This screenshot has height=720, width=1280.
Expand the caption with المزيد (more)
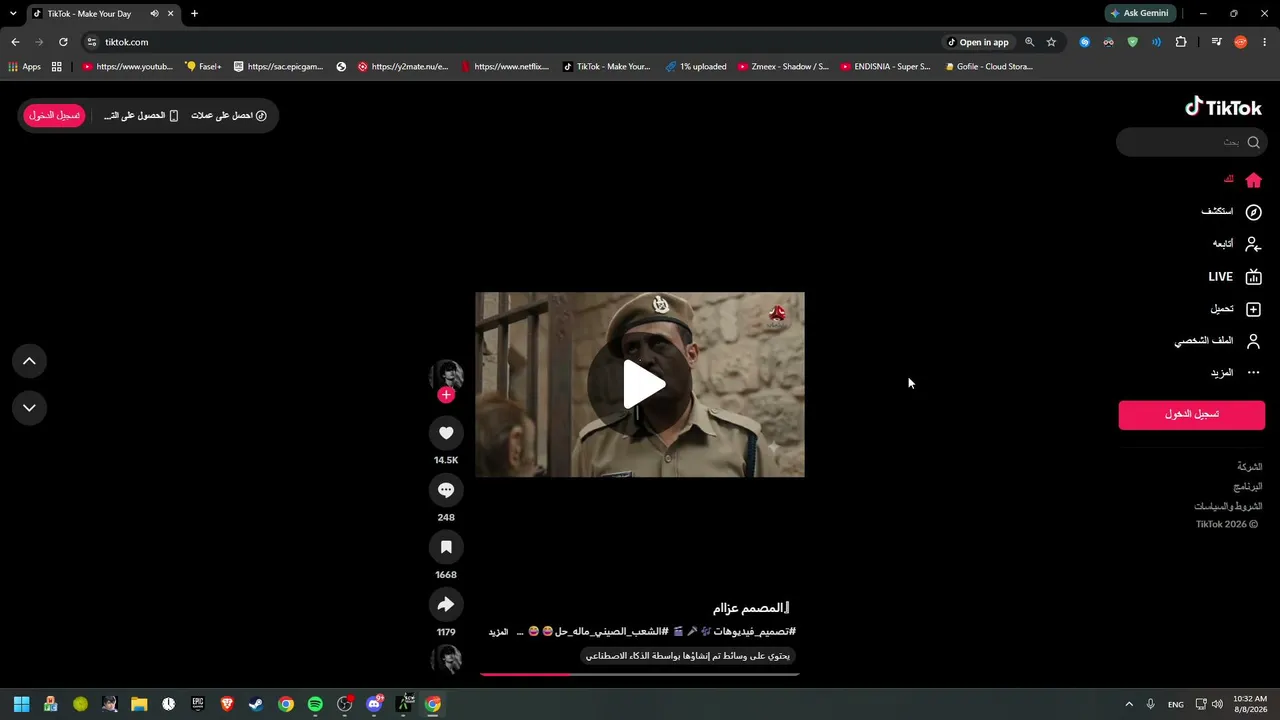tap(498, 632)
